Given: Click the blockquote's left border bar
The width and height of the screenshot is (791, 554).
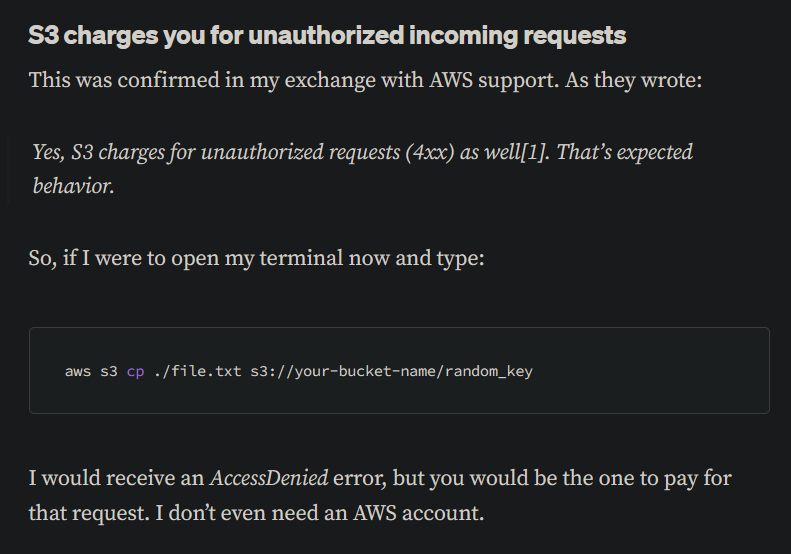Looking at the screenshot, I should [x=9, y=169].
